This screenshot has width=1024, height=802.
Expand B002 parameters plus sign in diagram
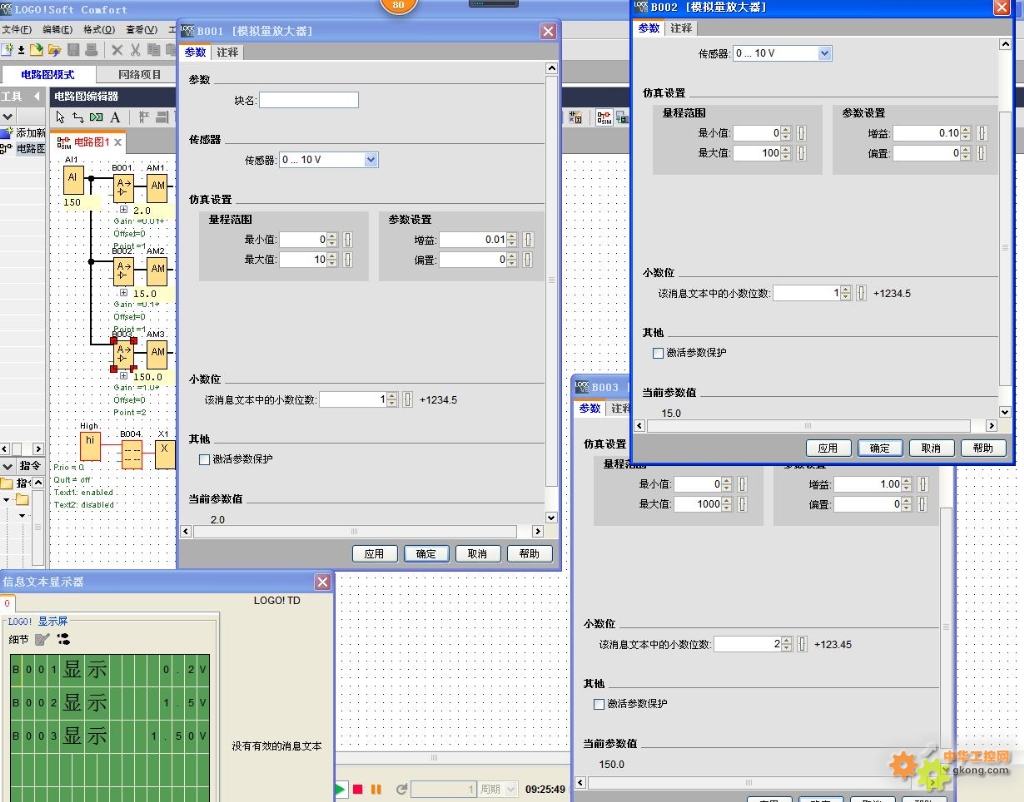[x=123, y=293]
